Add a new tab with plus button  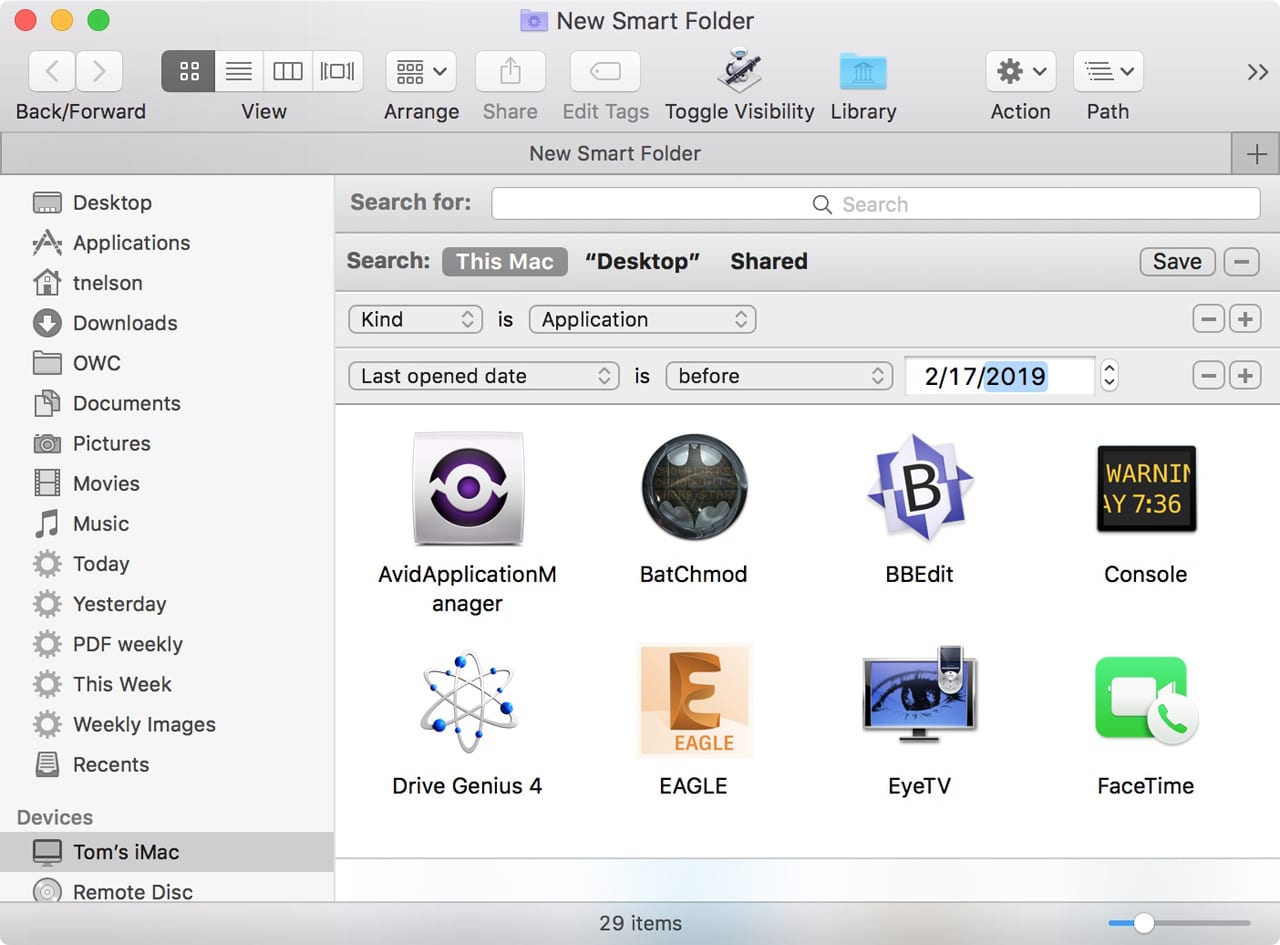(x=1256, y=154)
